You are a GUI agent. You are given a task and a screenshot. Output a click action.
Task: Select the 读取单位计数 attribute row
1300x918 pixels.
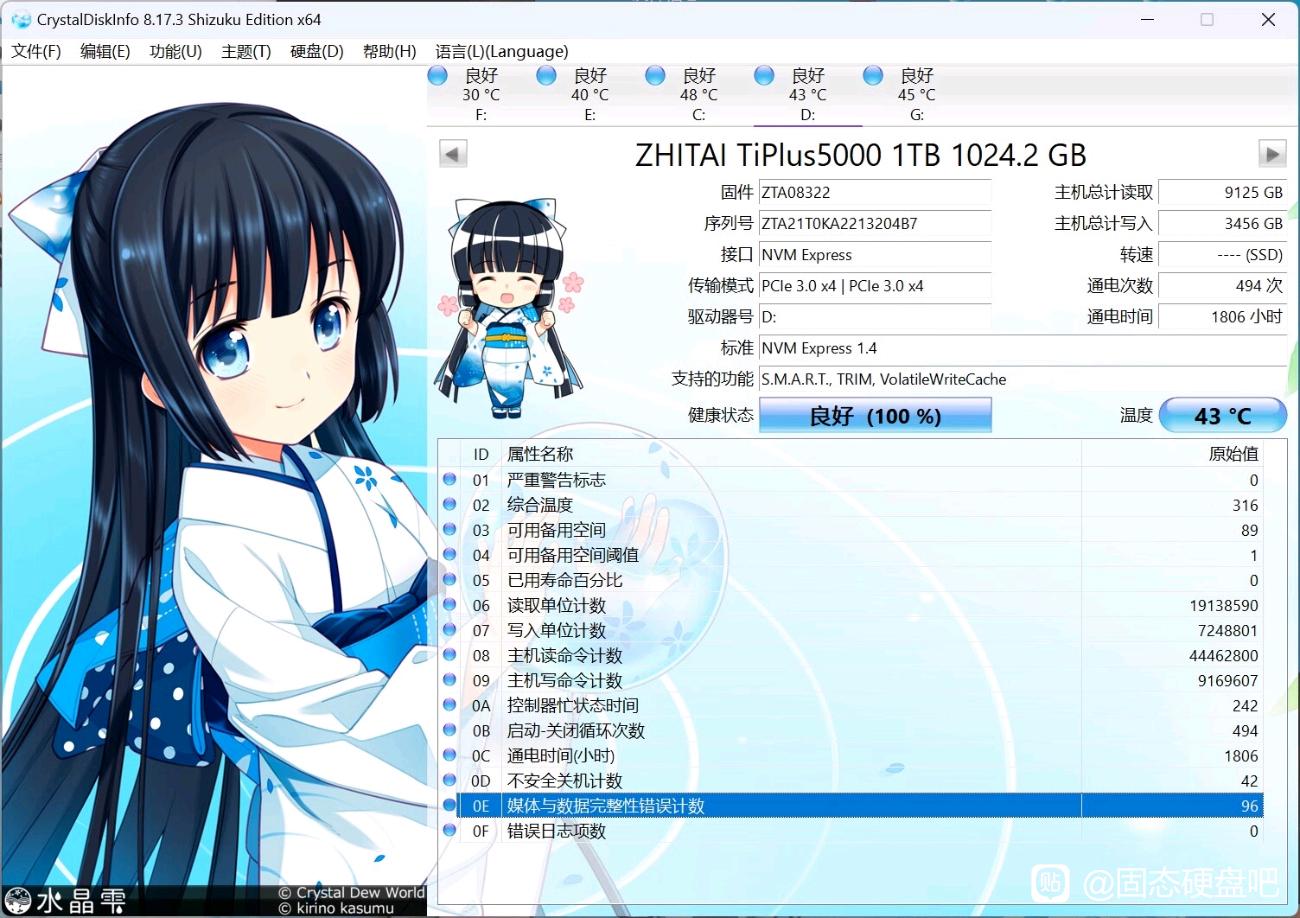click(850, 605)
